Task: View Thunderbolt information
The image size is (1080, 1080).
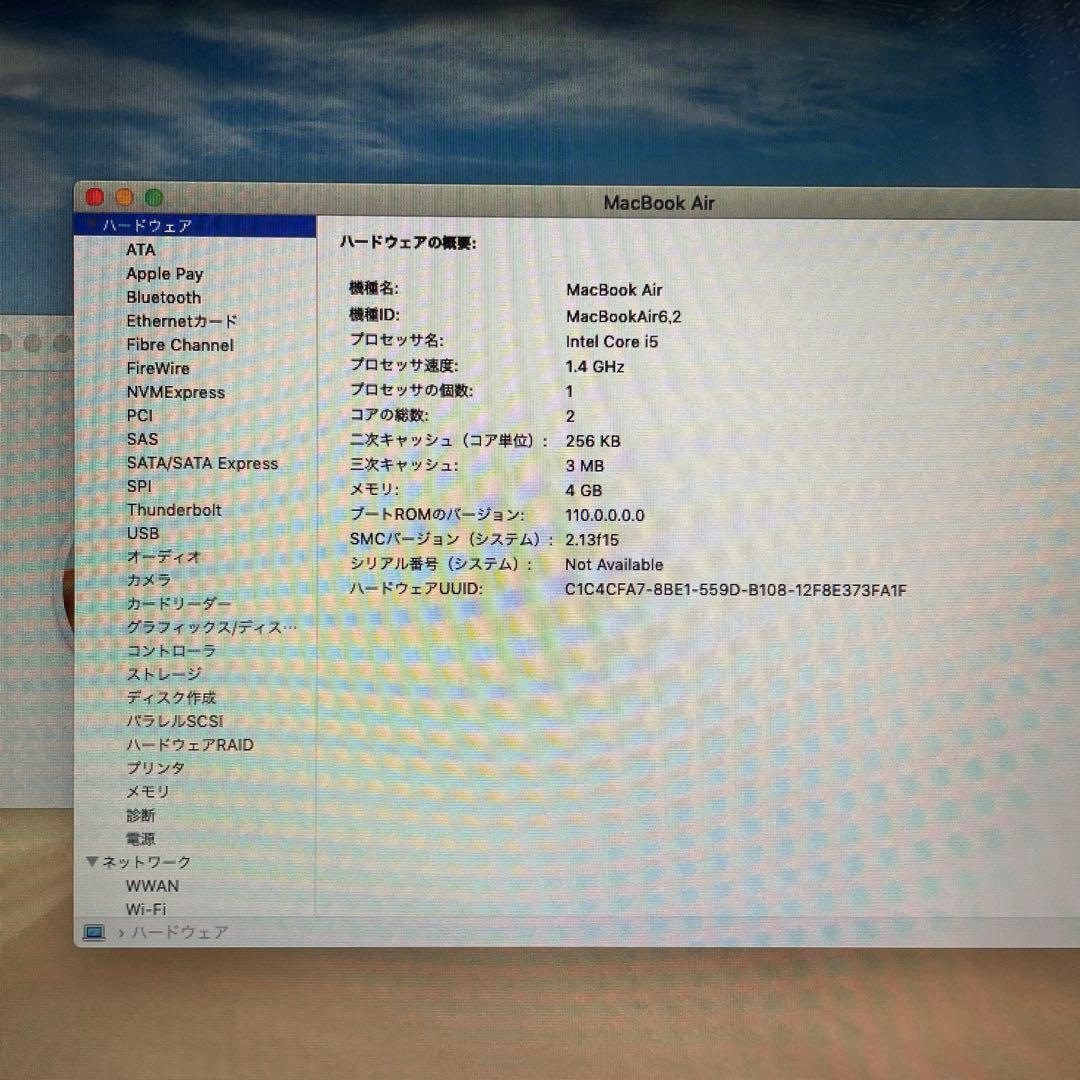Action: pos(175,510)
